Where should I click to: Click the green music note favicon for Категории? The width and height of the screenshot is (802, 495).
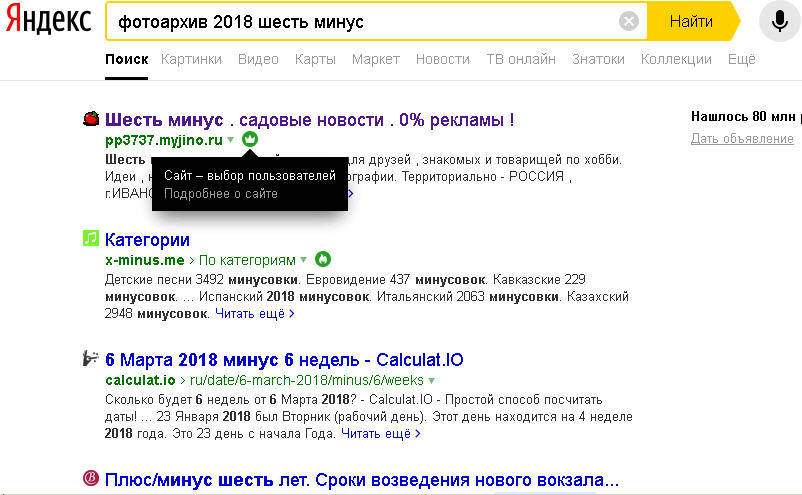(x=91, y=238)
